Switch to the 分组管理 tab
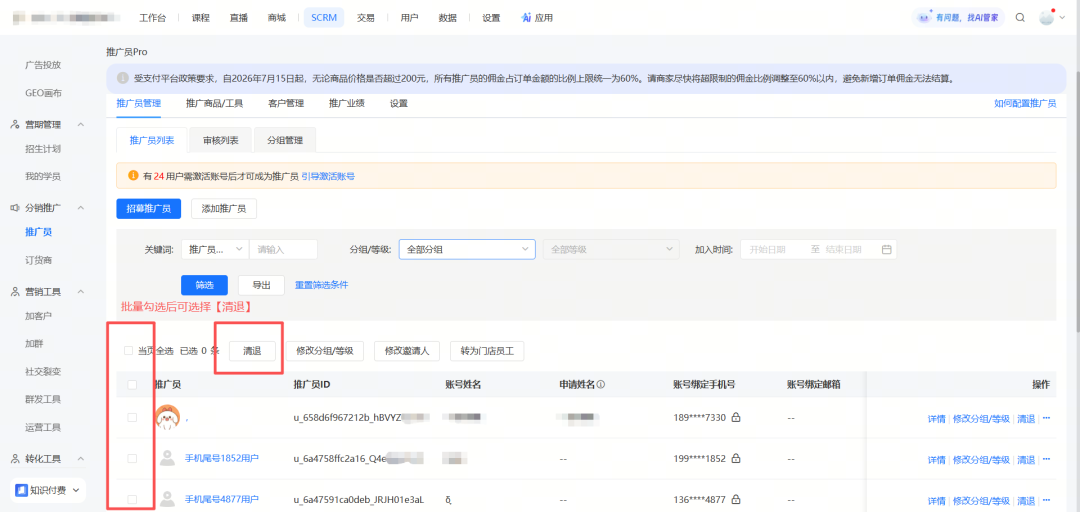Viewport: 1080px width, 512px height. [x=285, y=140]
